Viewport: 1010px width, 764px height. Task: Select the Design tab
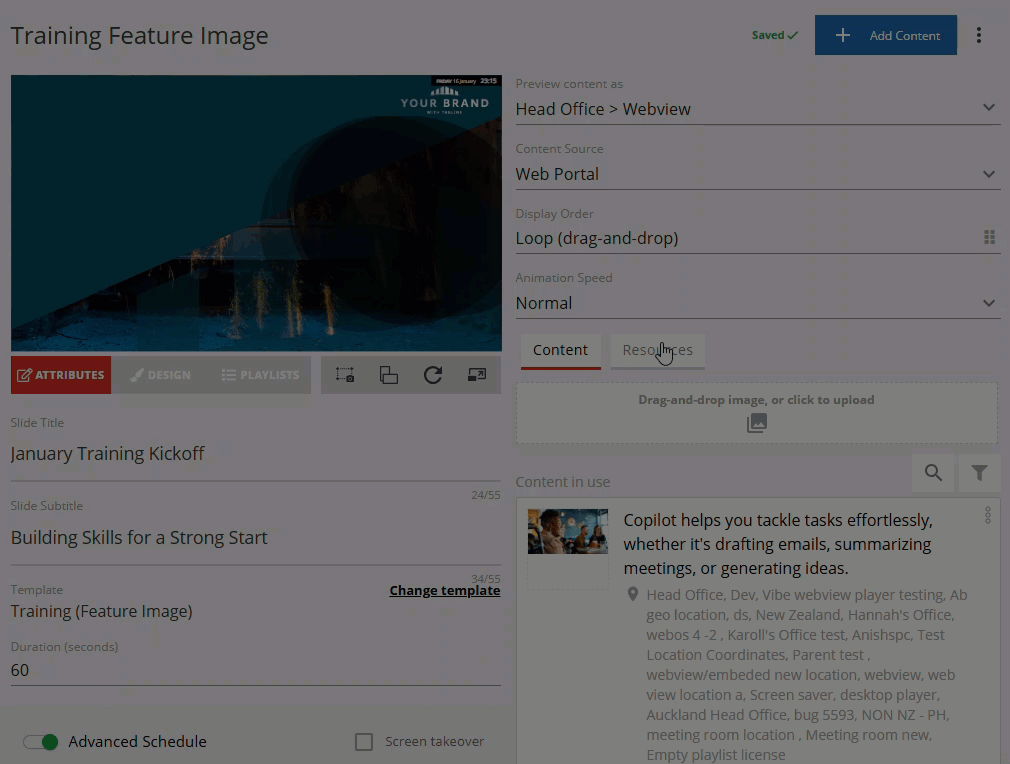[161, 375]
